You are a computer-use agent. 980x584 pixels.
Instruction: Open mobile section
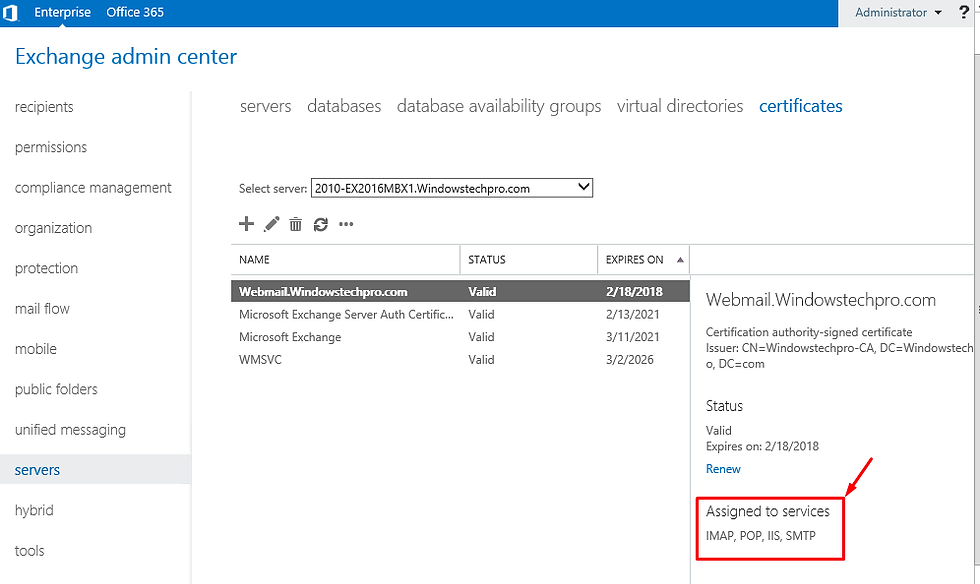(x=36, y=349)
